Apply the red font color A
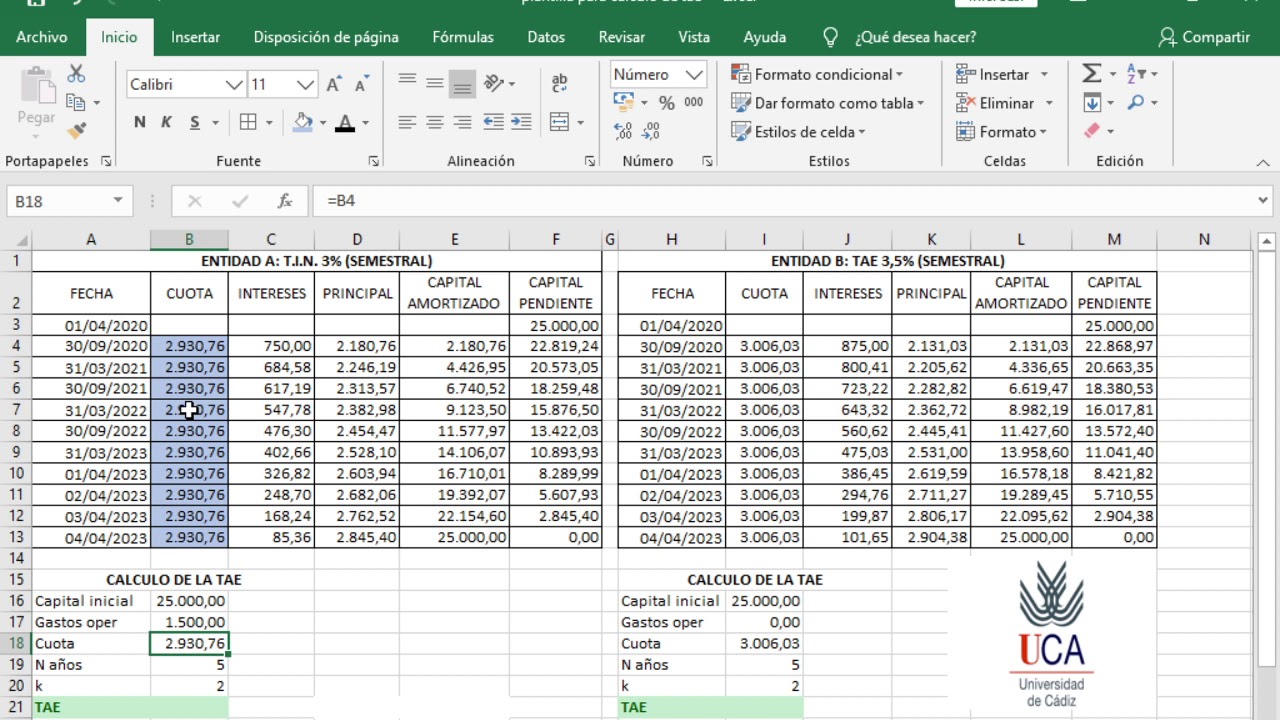 click(345, 122)
